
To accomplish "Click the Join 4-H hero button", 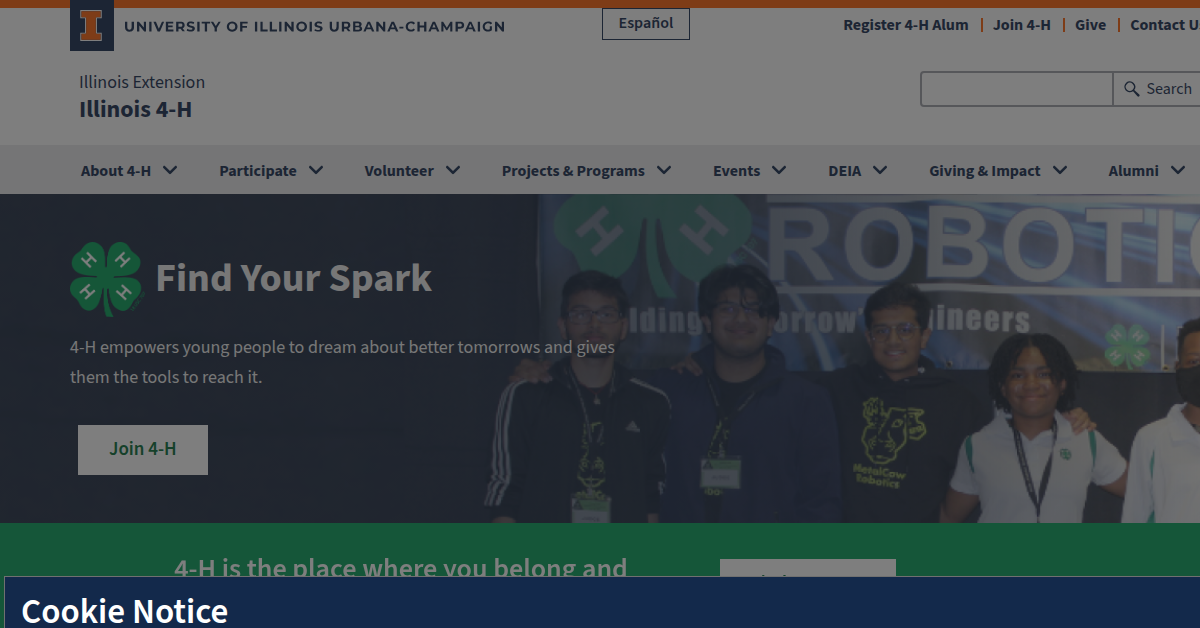I will pyautogui.click(x=143, y=449).
